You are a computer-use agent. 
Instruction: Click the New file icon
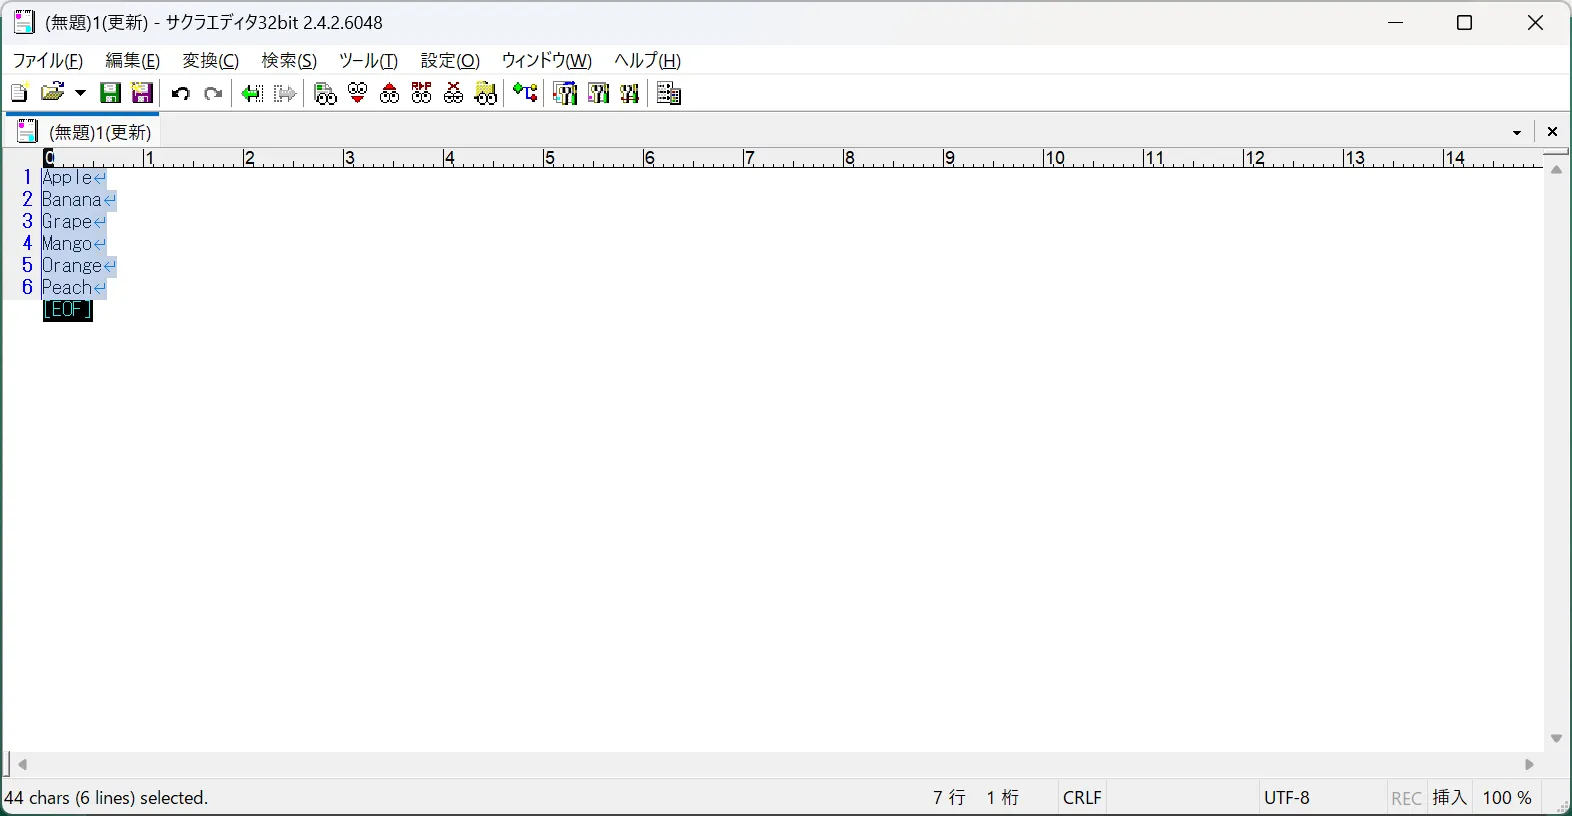19,93
